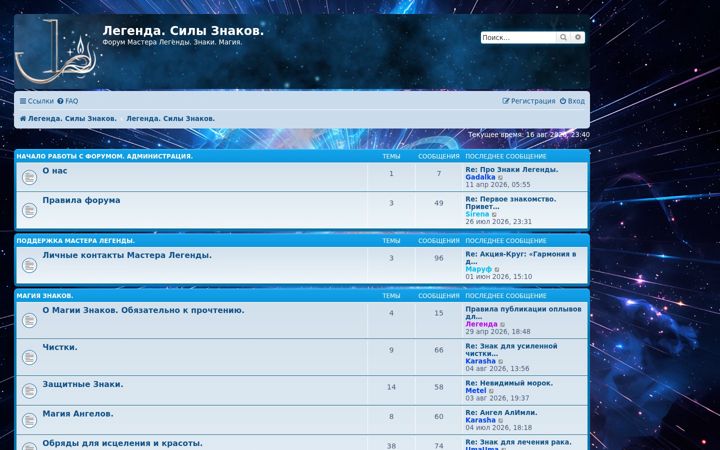Click date text '26 июл 2026, 23:31'

(499, 221)
